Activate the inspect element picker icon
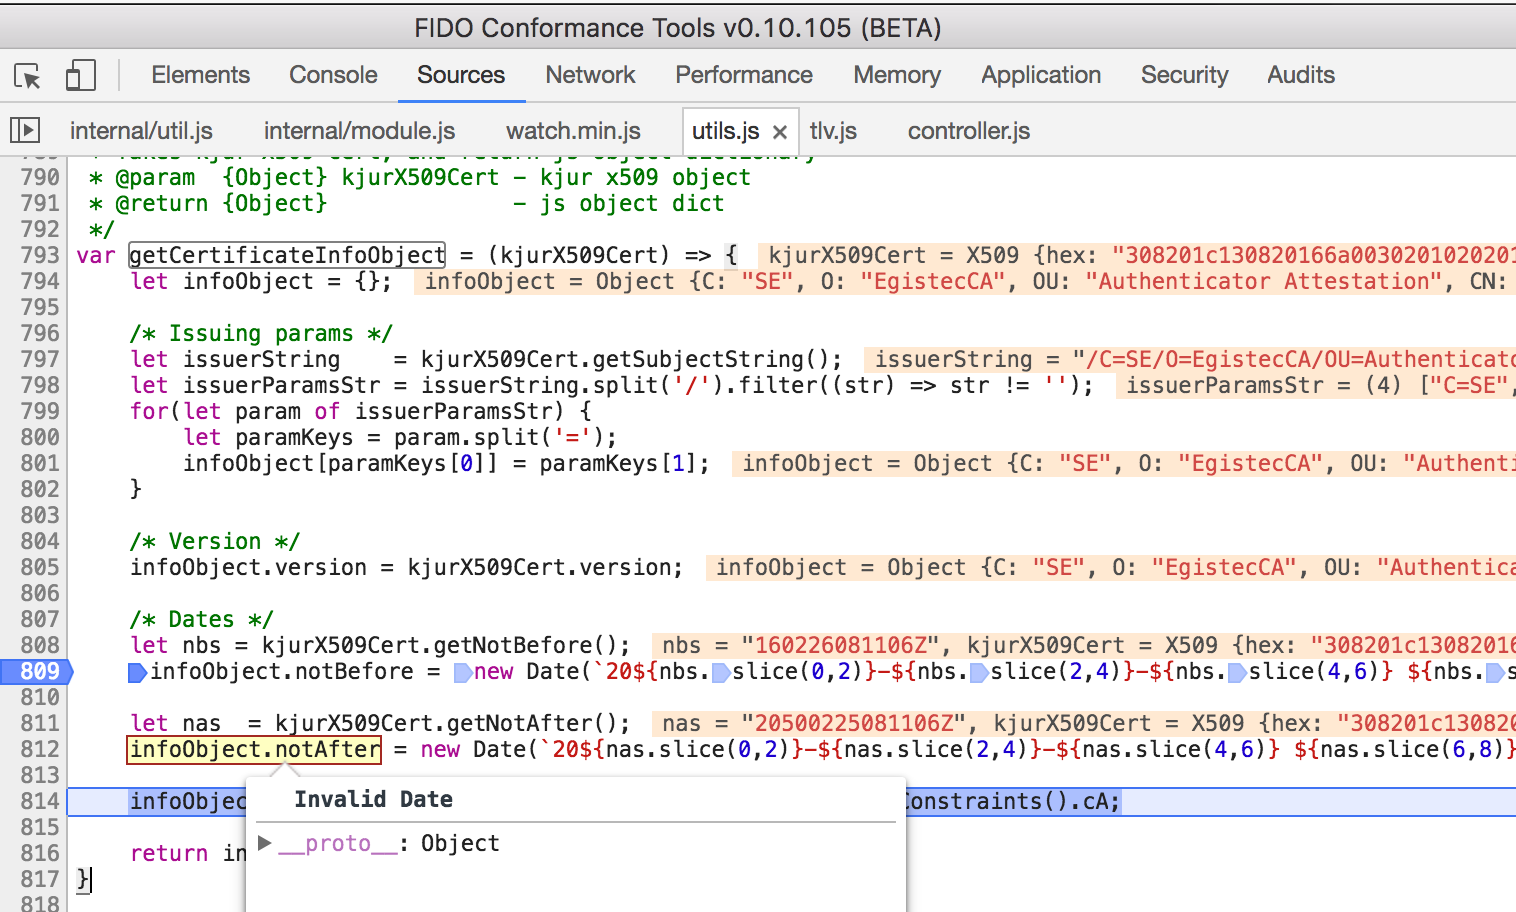Screen dimensions: 1516x912 point(27,76)
